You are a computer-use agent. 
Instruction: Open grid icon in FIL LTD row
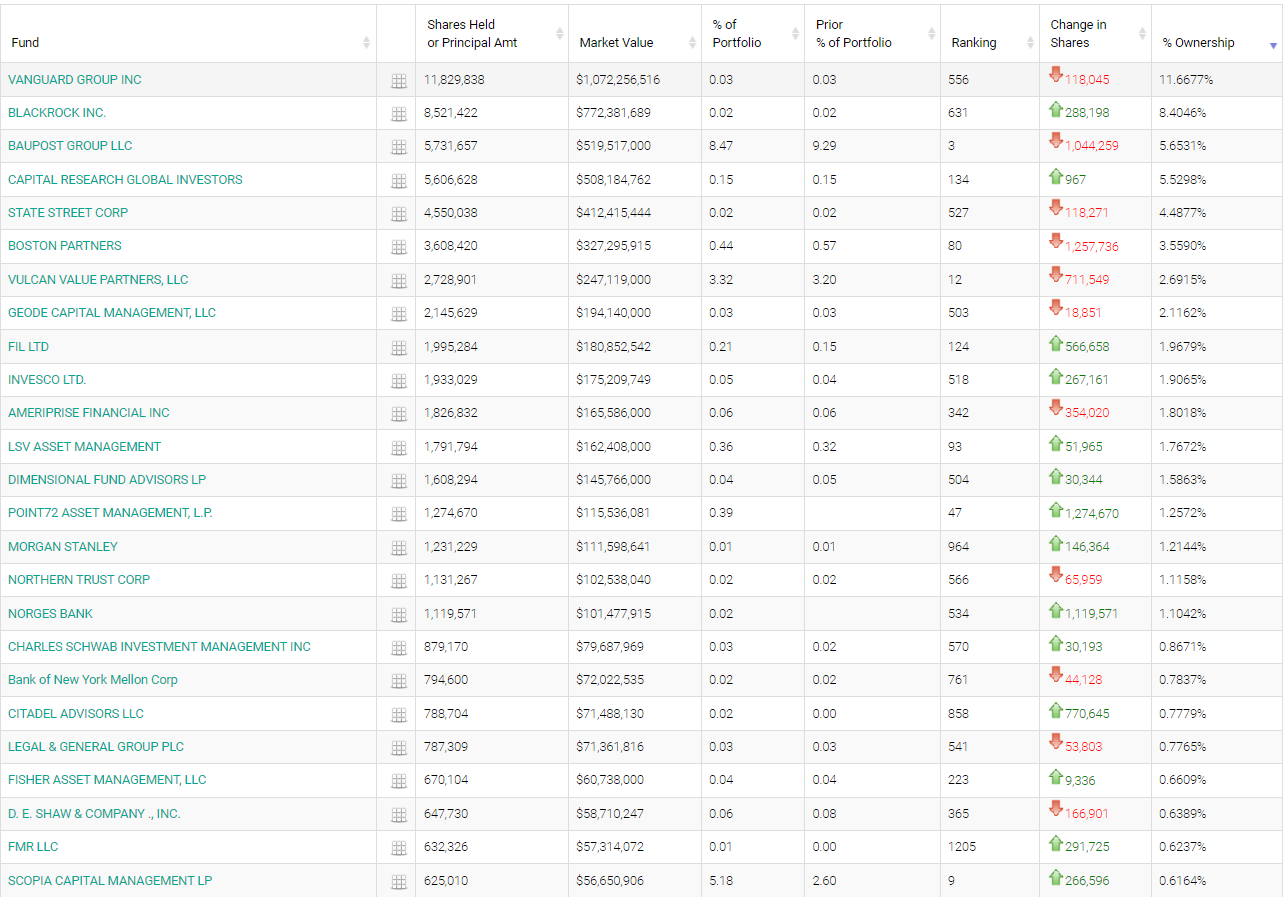click(x=398, y=348)
